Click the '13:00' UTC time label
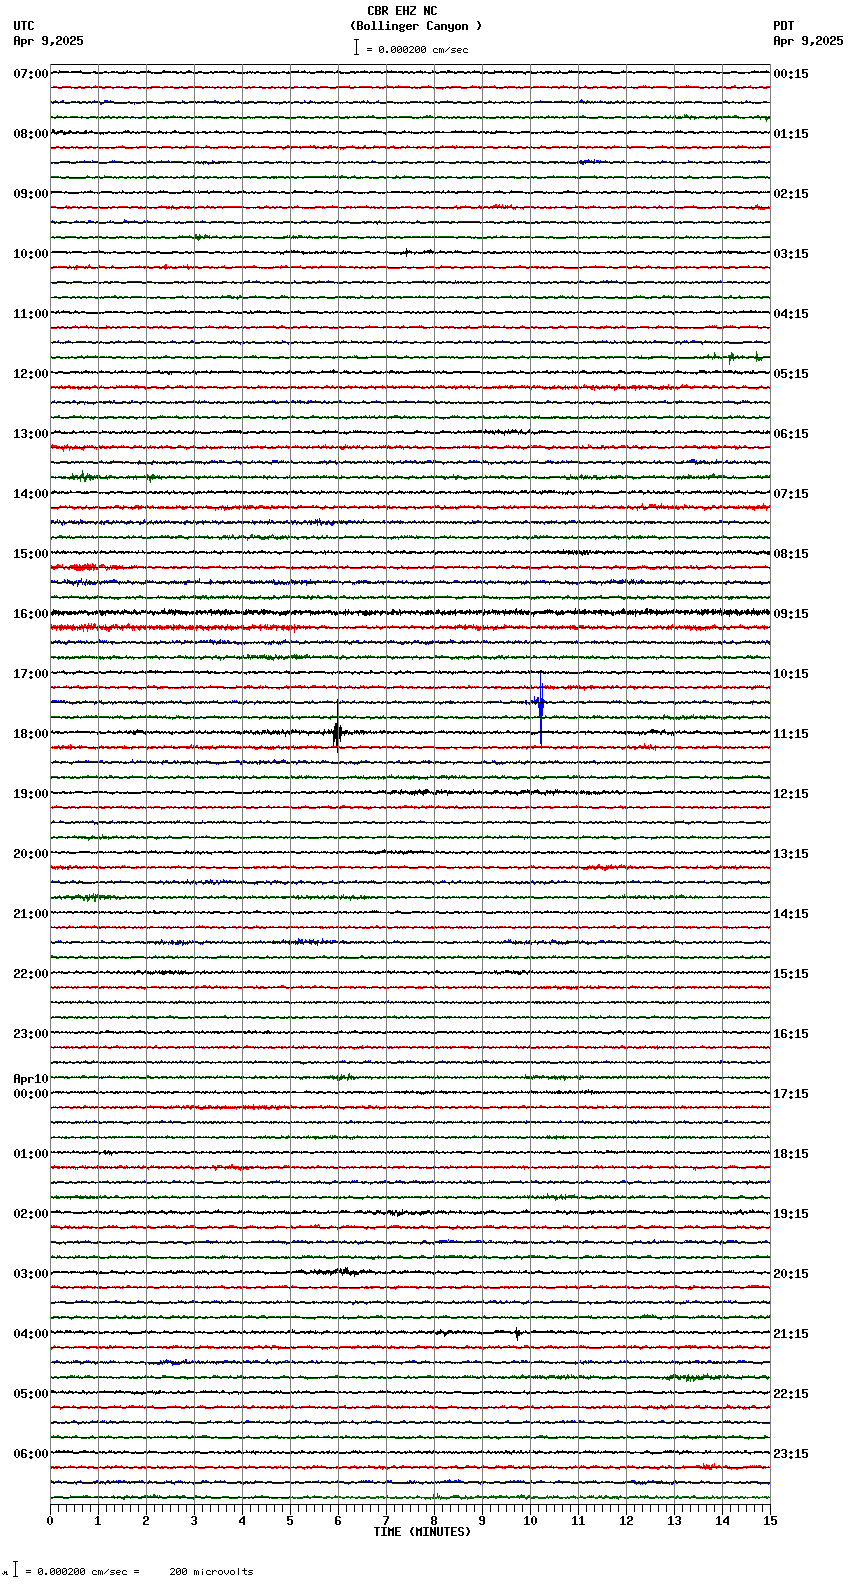850x1584 pixels. pos(31,434)
